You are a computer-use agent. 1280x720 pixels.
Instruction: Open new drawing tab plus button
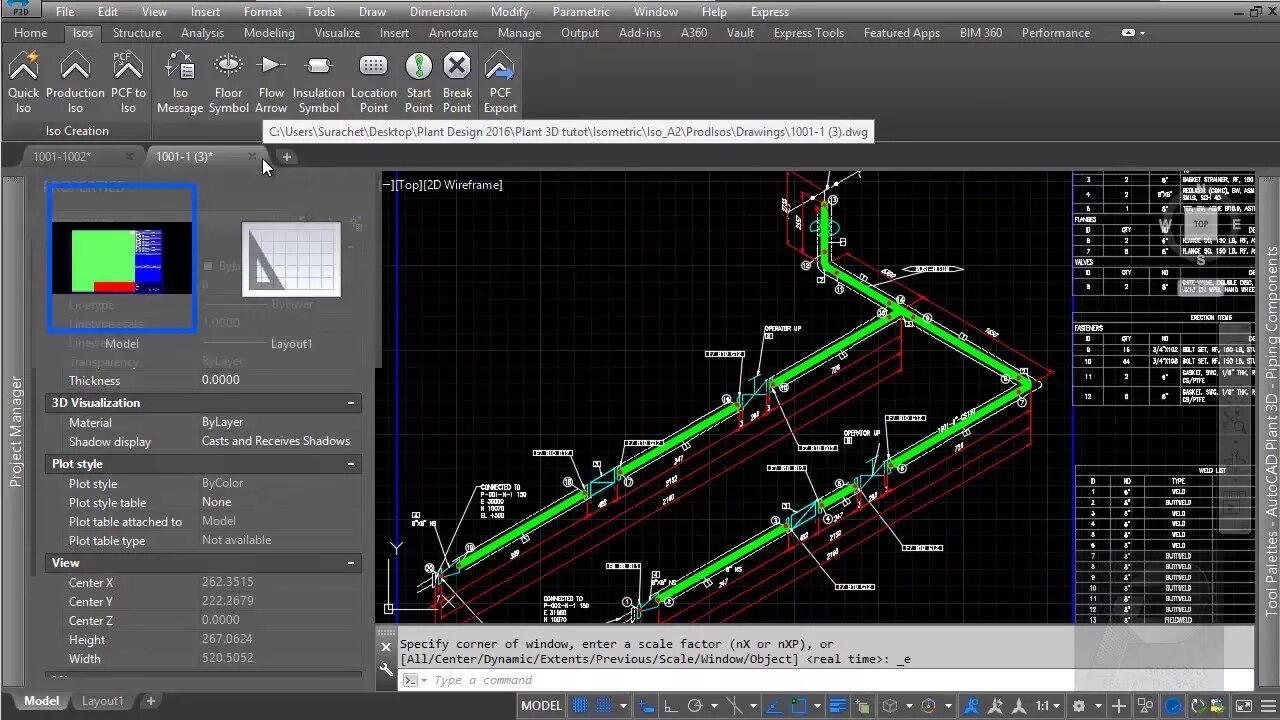tap(286, 157)
